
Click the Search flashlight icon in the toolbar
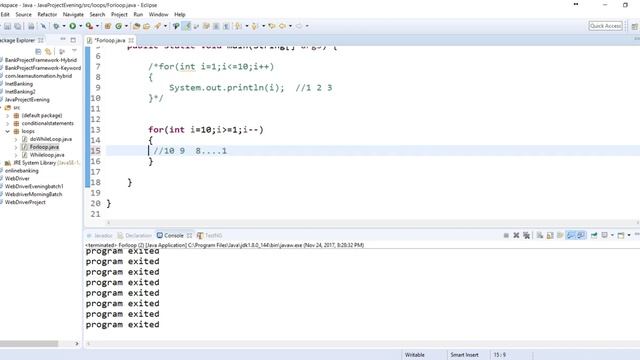coord(158,26)
